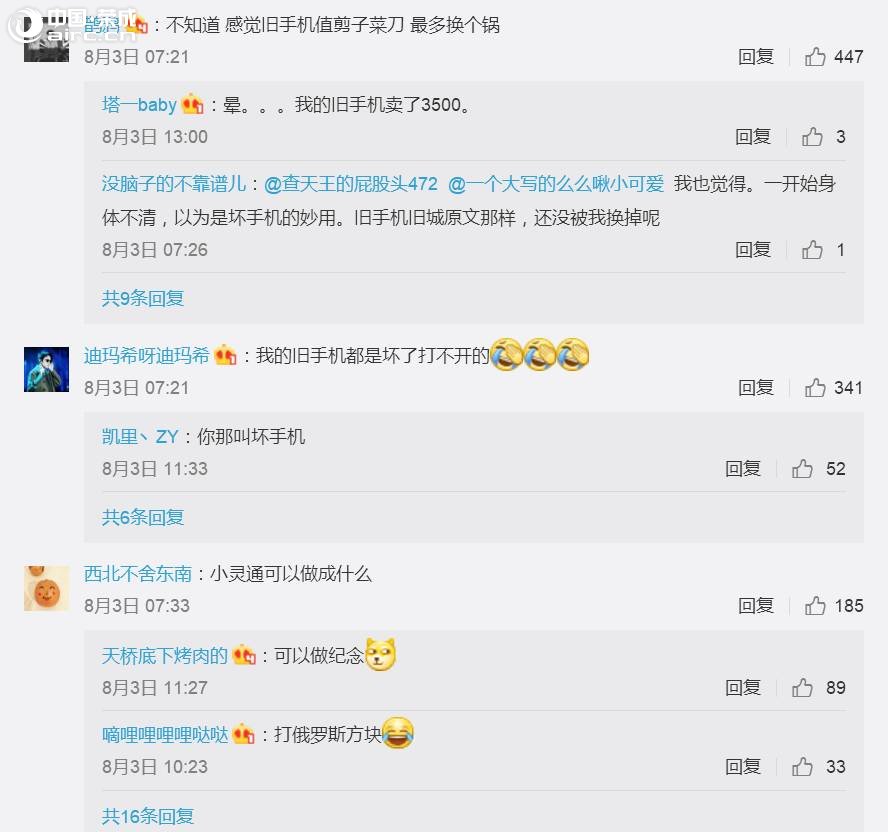This screenshot has width=888, height=832.
Task: Reply to 凯里丶ZY's comment
Action: point(742,469)
